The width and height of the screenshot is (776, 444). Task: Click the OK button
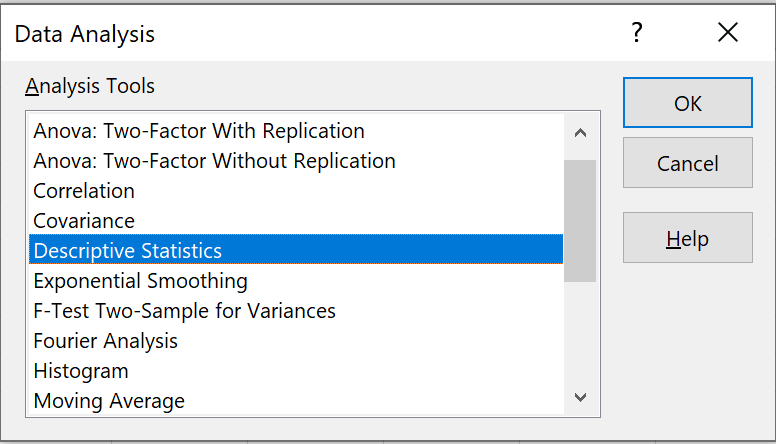coord(687,103)
